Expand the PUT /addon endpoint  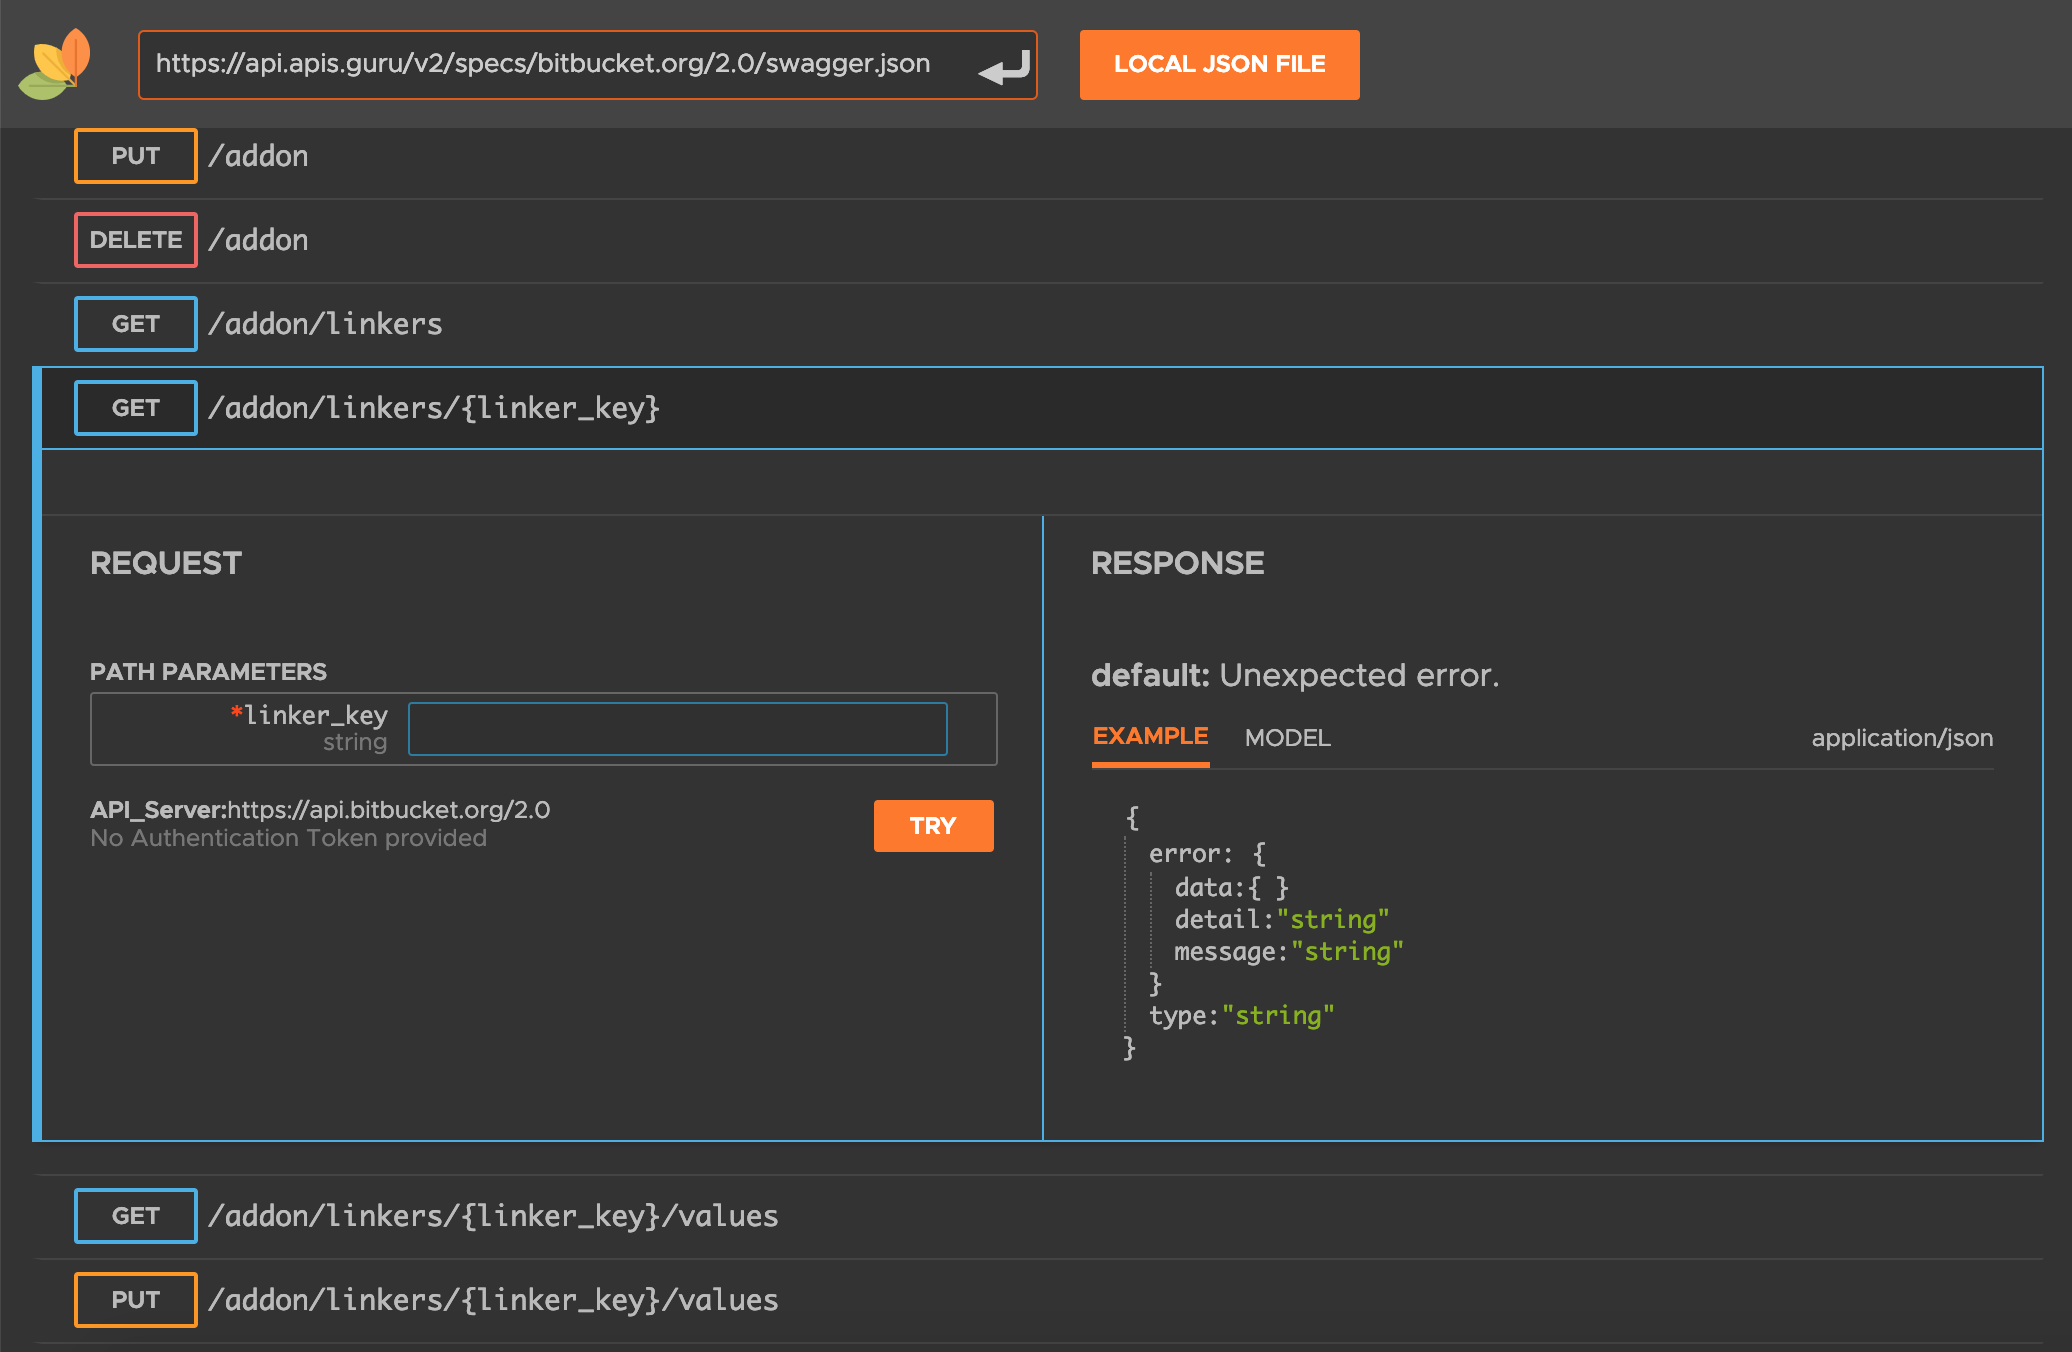click(258, 156)
